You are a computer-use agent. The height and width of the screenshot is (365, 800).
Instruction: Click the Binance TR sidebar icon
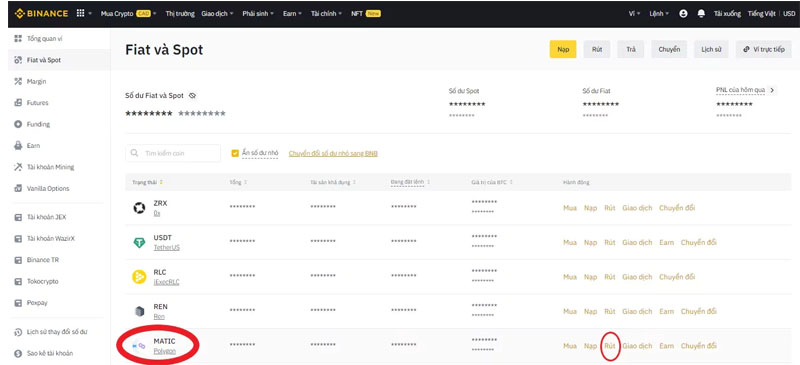tap(18, 260)
